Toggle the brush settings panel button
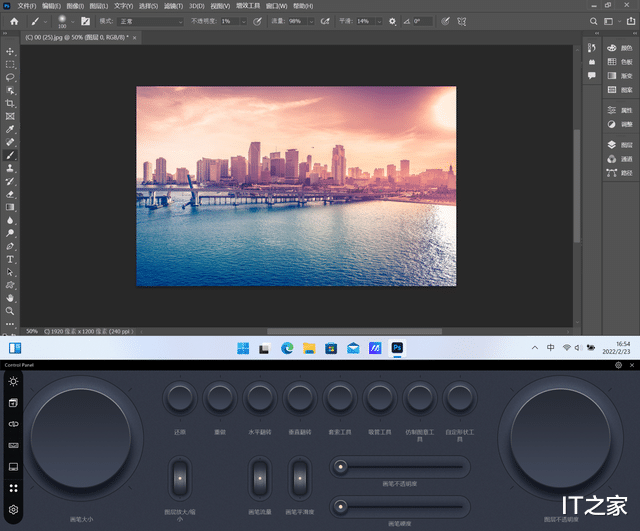Viewport: 640px width, 531px height. [x=85, y=20]
